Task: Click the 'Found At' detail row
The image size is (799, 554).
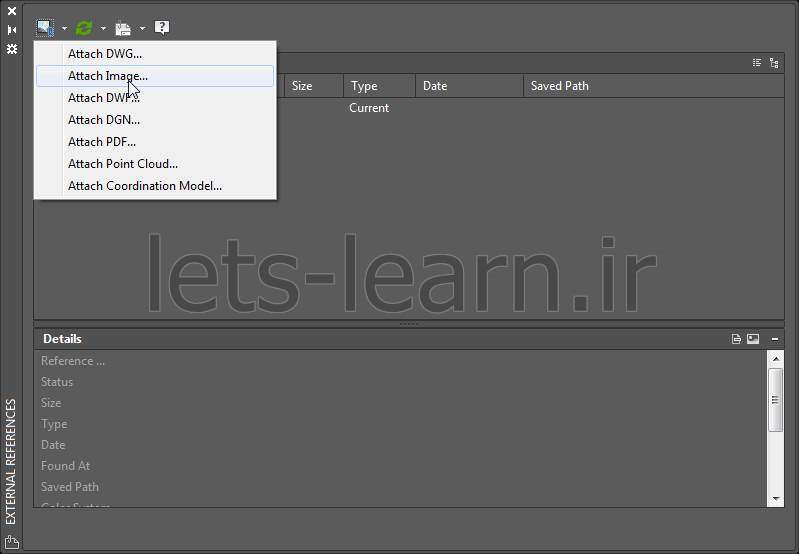Action: coord(401,465)
